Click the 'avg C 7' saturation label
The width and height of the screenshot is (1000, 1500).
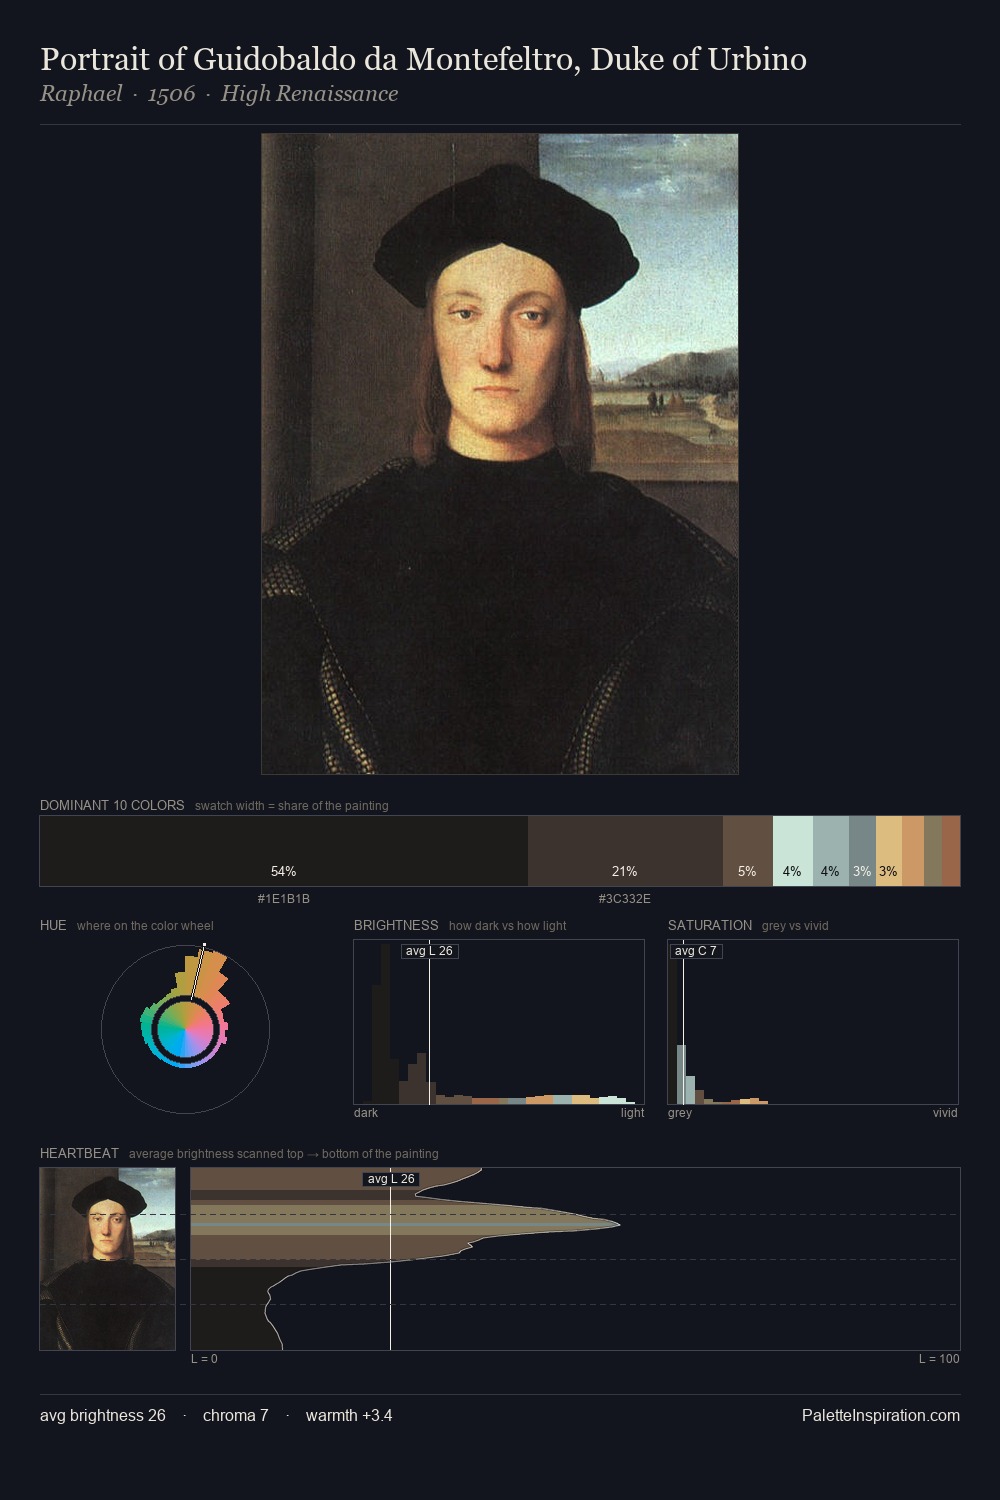695,951
